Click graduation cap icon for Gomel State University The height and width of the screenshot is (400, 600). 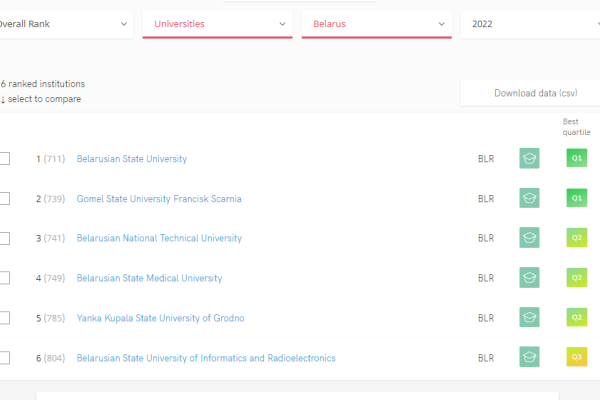(x=529, y=198)
